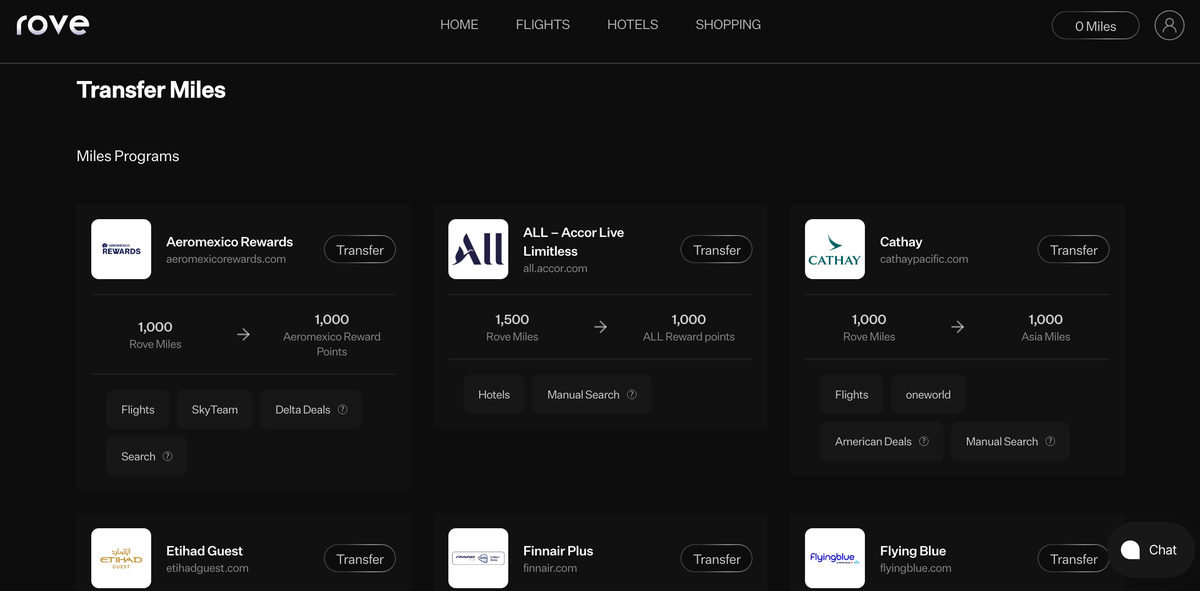Click the Aeromexico Reward Points value

point(332,335)
